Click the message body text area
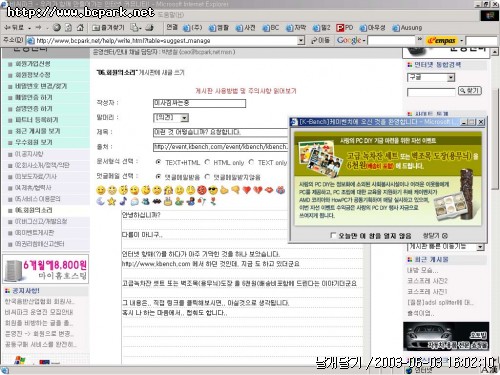500x375 pixels. 242,287
